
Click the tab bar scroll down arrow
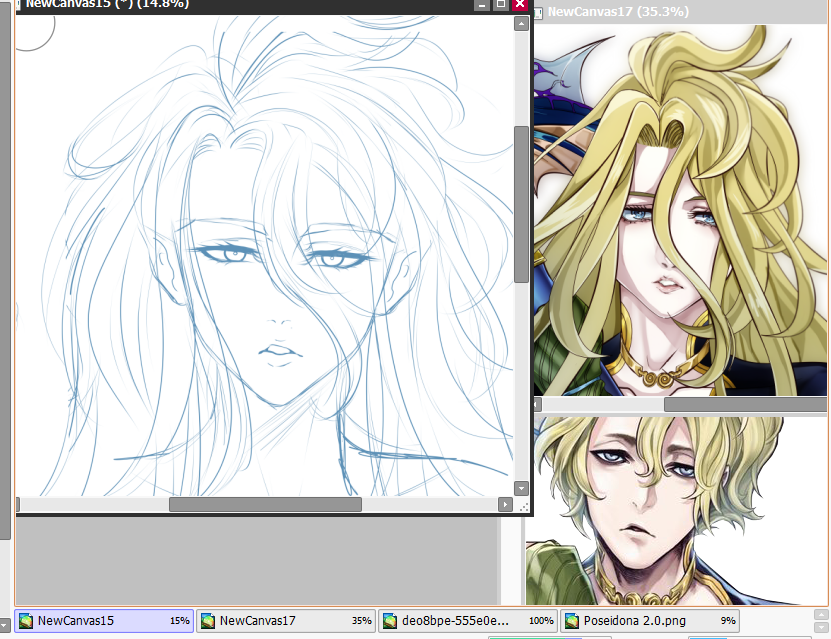click(821, 627)
